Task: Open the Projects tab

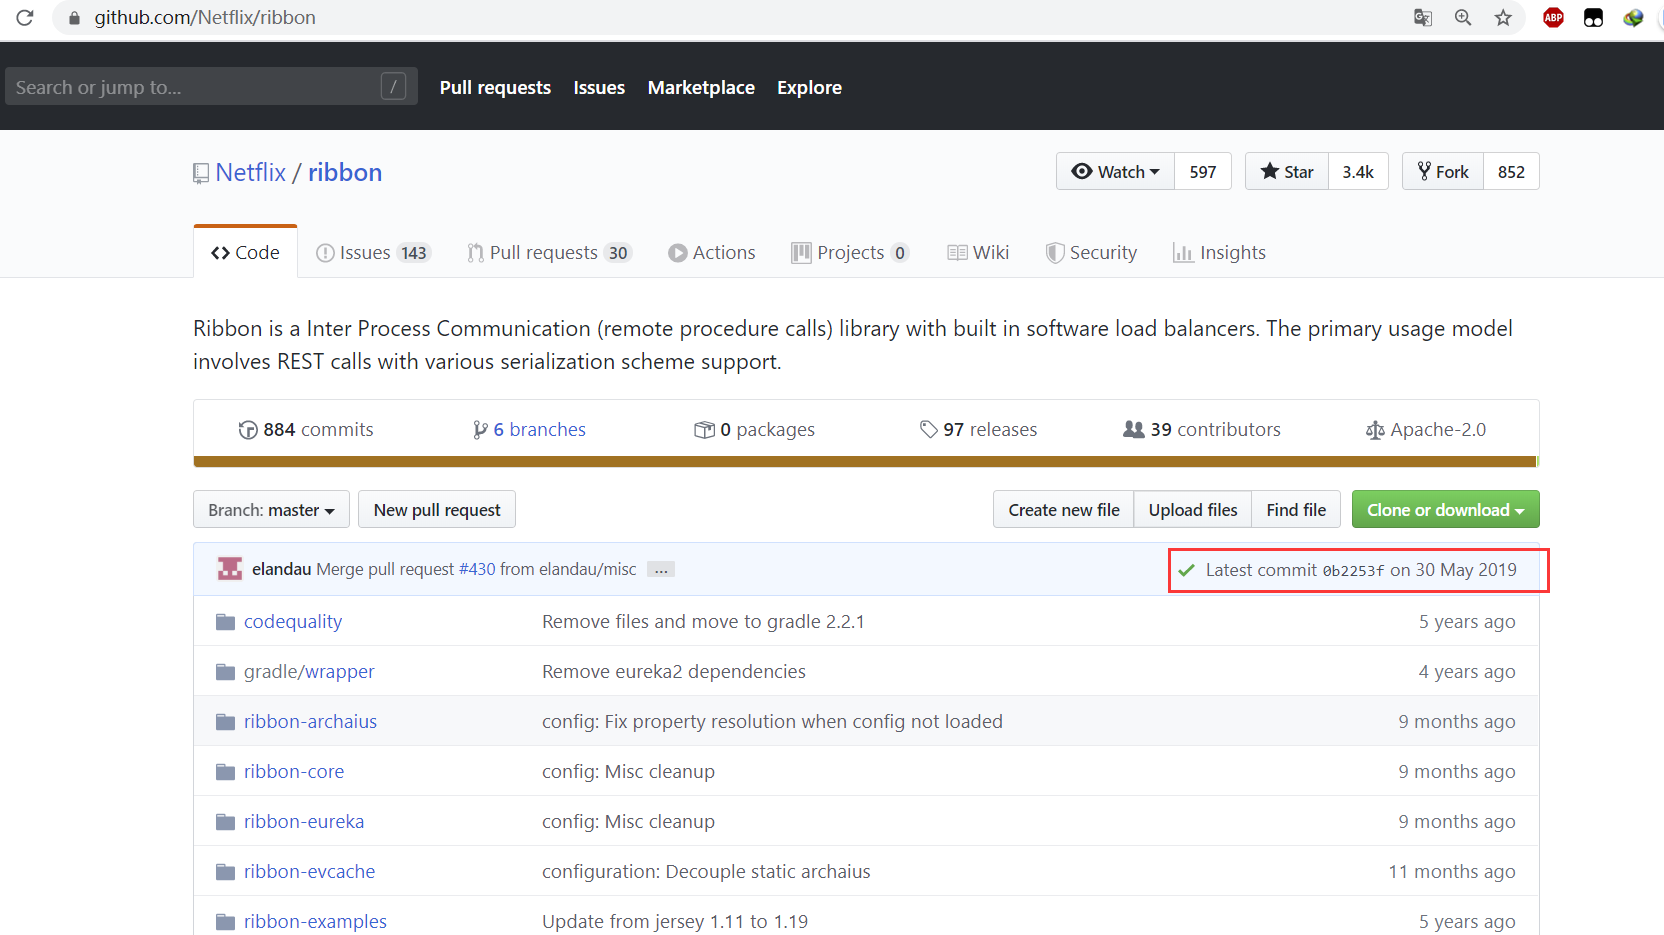Action: pos(850,252)
